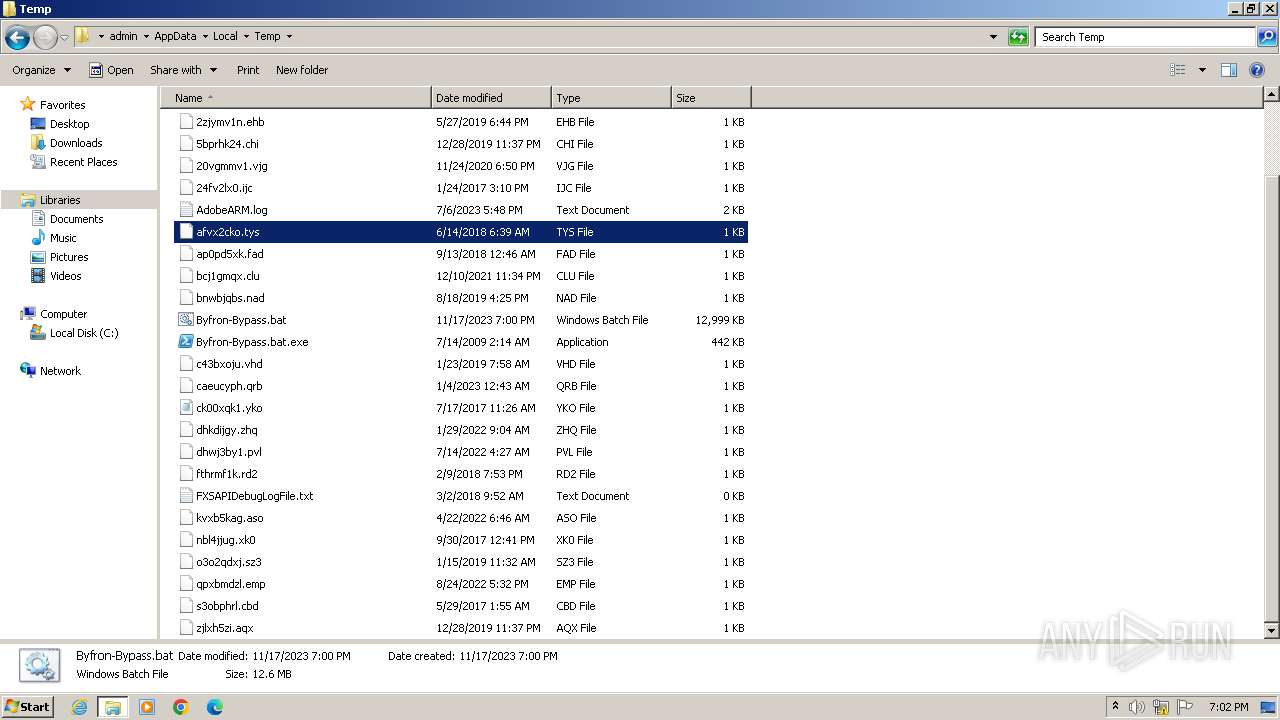Open Internet Explorer from taskbar
Image resolution: width=1280 pixels, height=720 pixels.
point(80,707)
